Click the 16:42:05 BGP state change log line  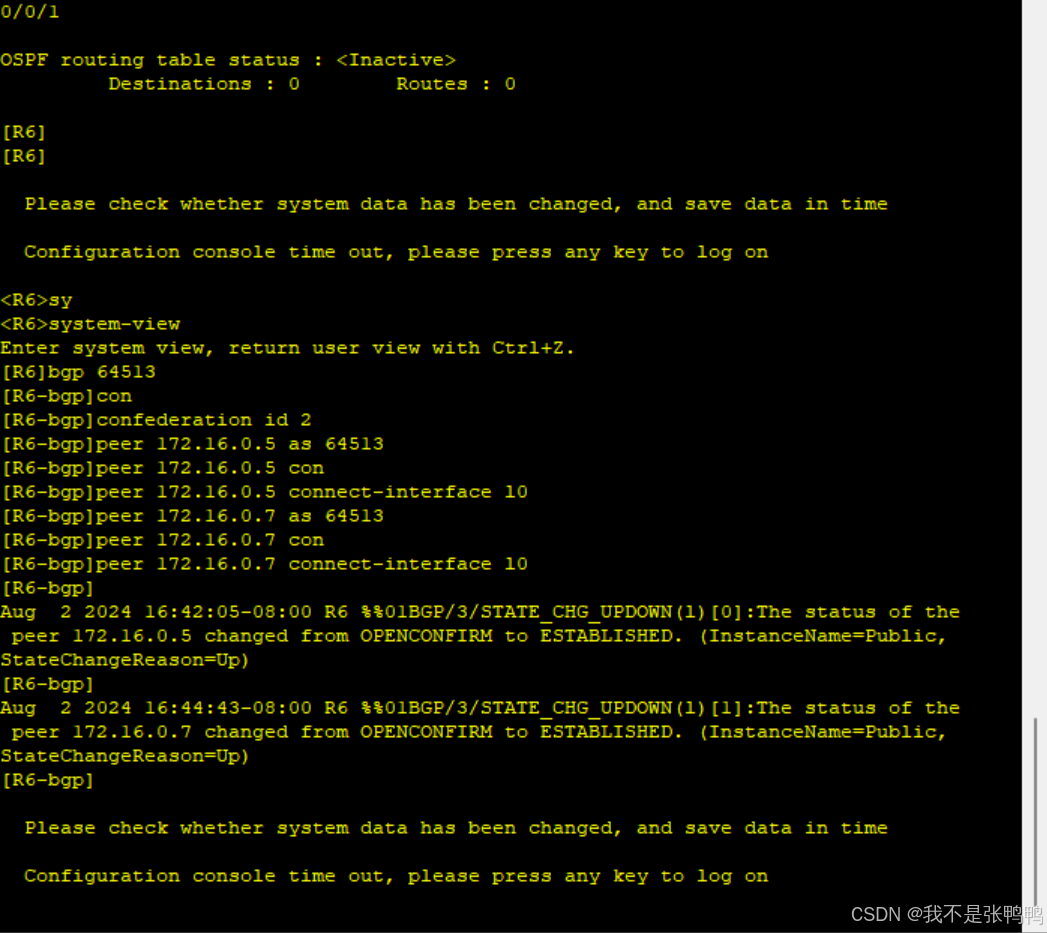pos(480,636)
